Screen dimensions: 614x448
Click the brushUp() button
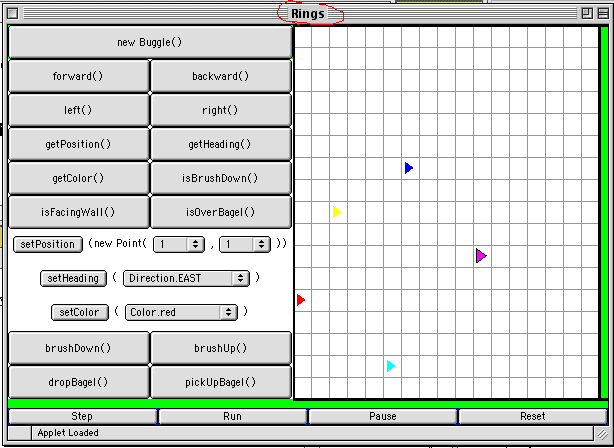[x=220, y=348]
